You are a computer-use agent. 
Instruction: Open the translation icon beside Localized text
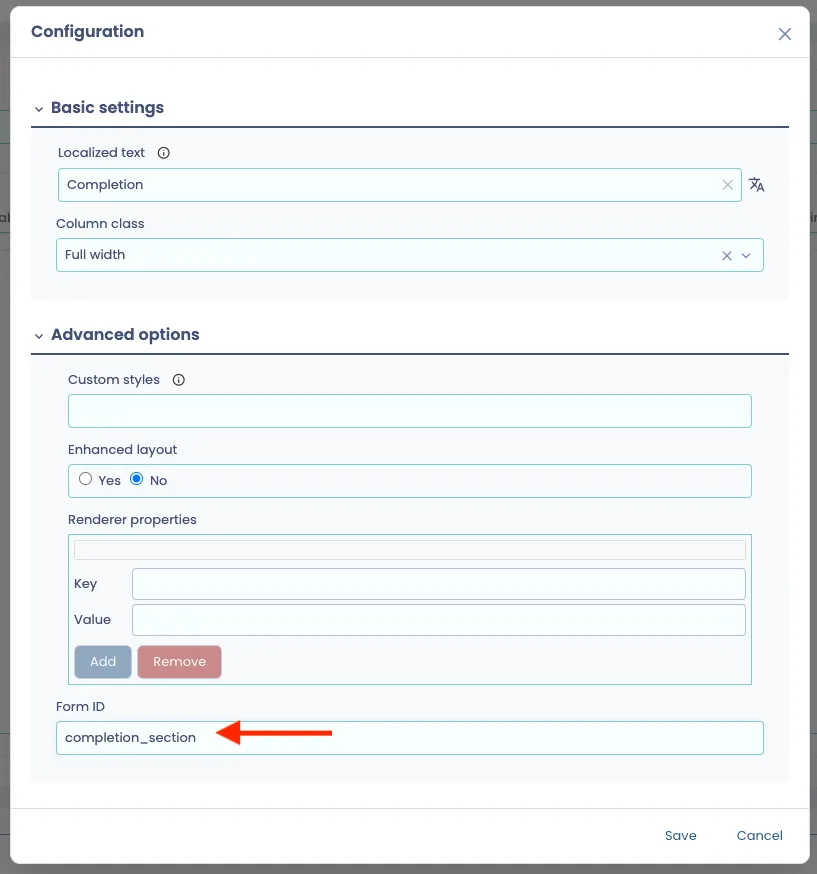point(756,184)
